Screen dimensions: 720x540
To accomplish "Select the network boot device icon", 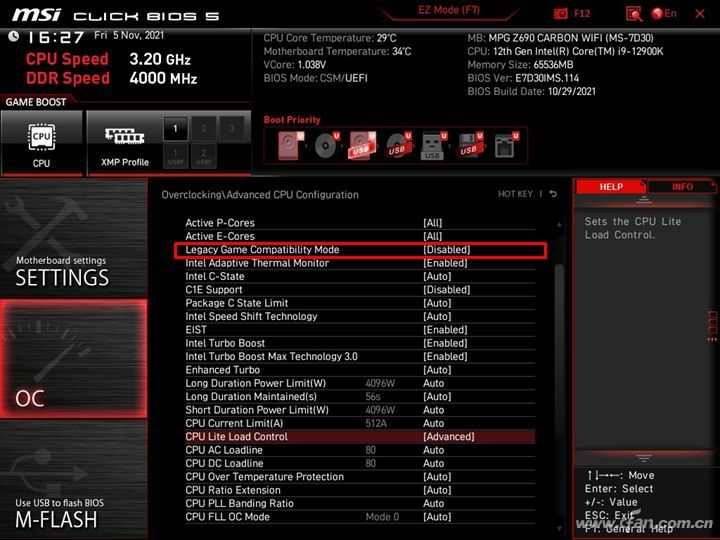I will point(506,146).
